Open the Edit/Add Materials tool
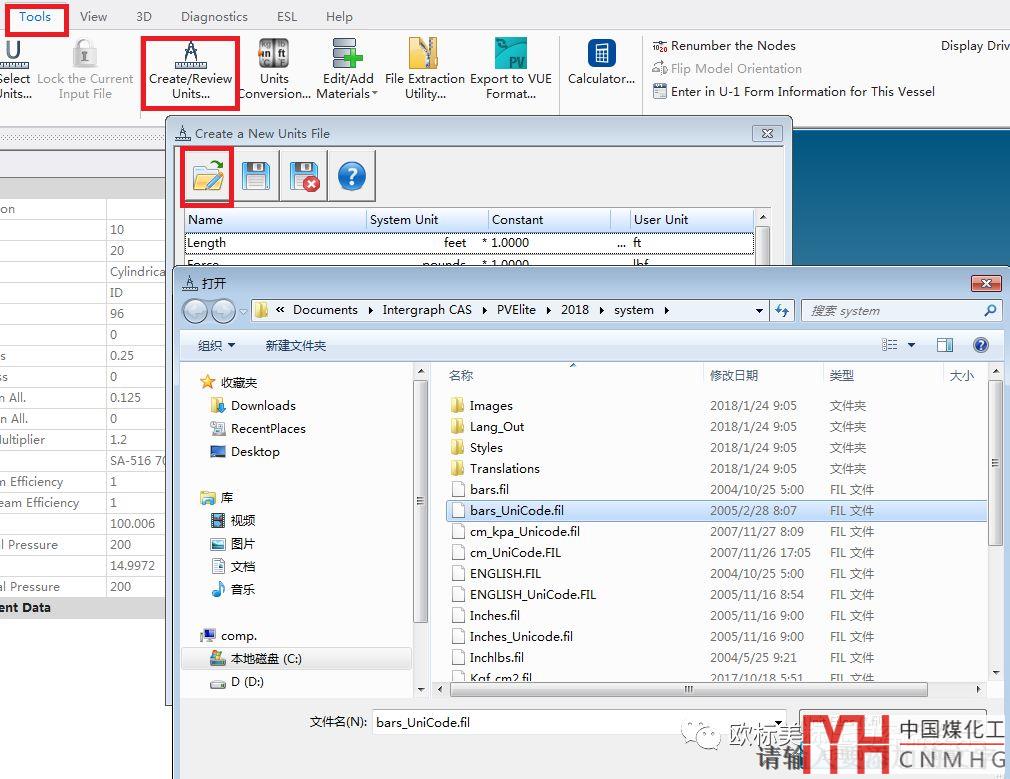1010x779 pixels. tap(347, 70)
